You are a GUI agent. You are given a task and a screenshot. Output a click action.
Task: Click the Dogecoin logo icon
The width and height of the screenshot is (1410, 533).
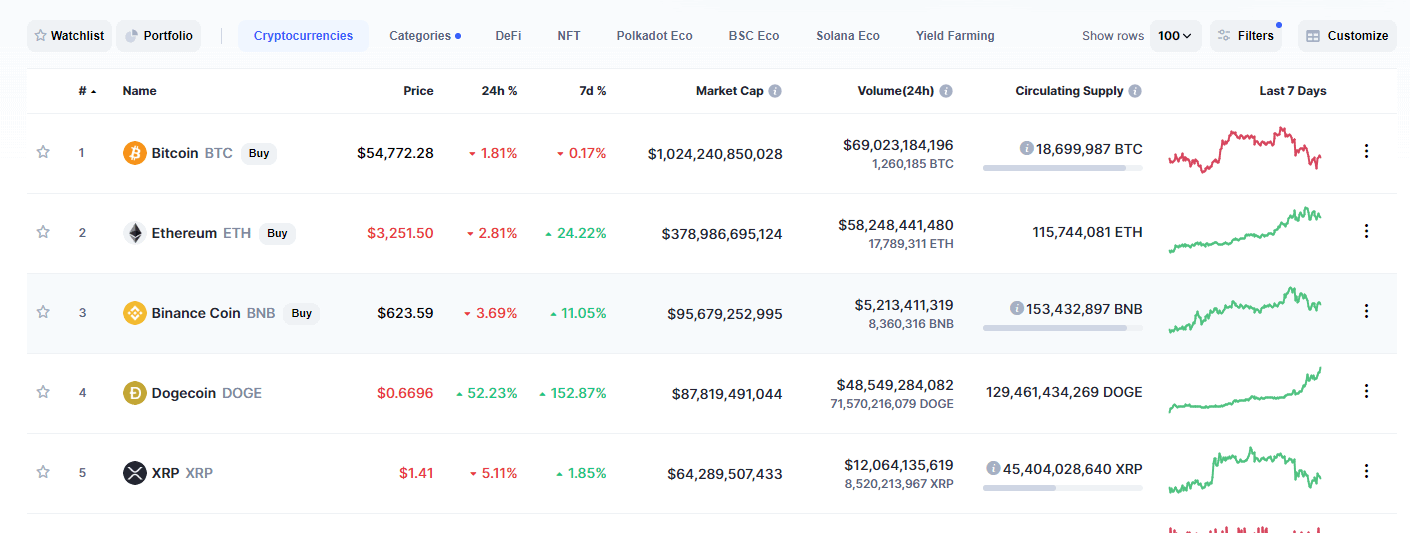(x=134, y=393)
